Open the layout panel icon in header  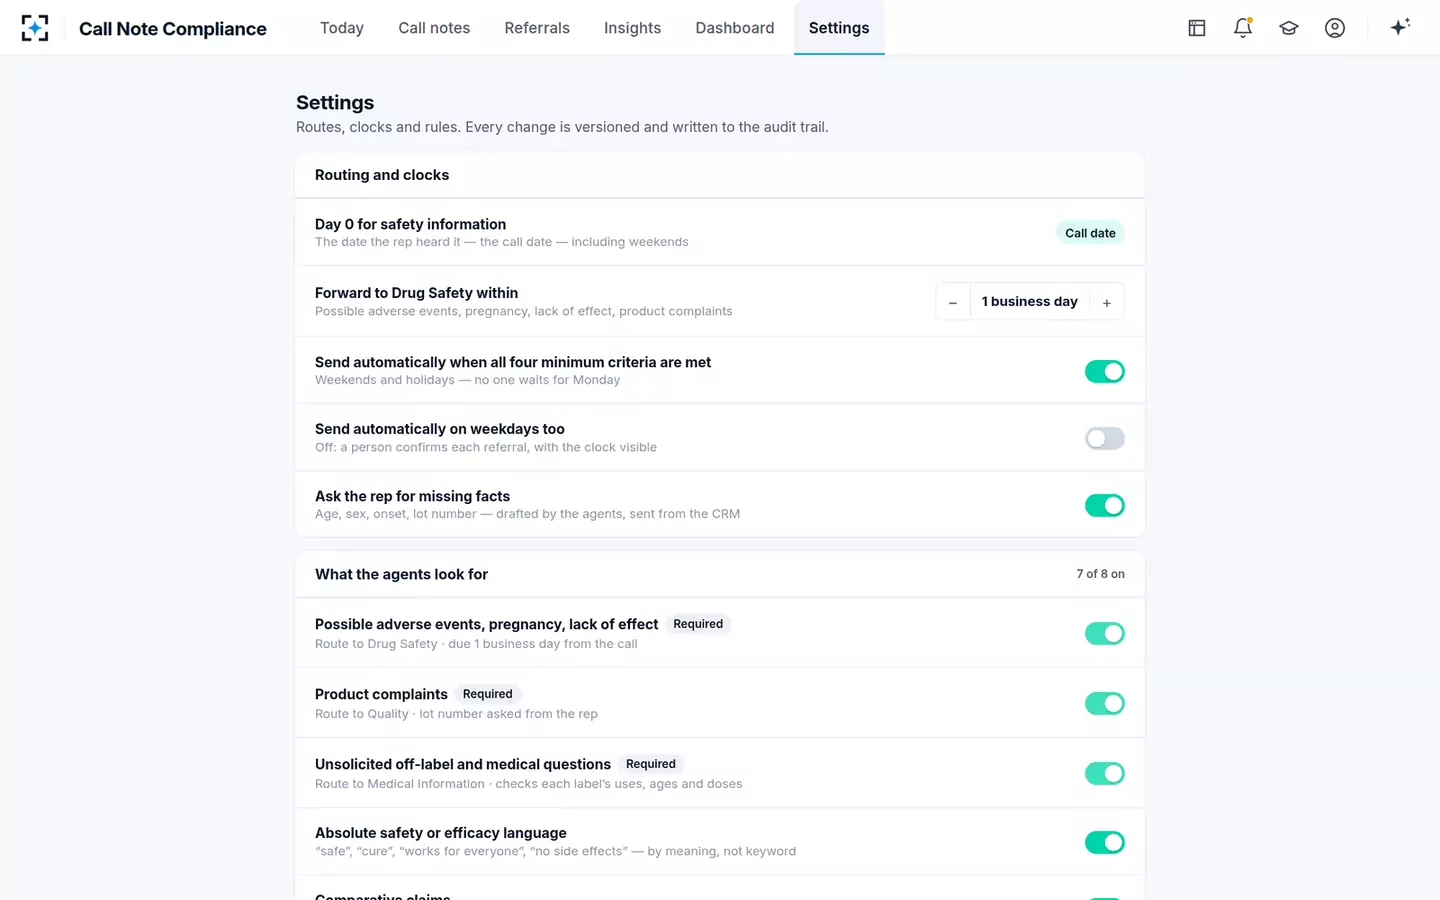pyautogui.click(x=1197, y=28)
